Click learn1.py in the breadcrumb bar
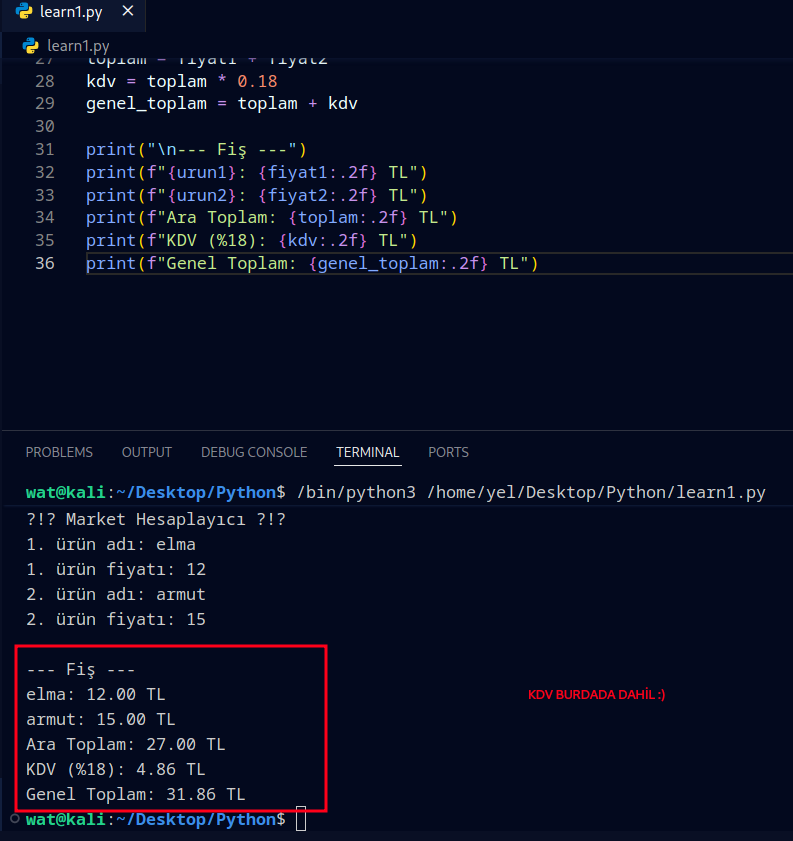This screenshot has height=841, width=793. pos(78,46)
